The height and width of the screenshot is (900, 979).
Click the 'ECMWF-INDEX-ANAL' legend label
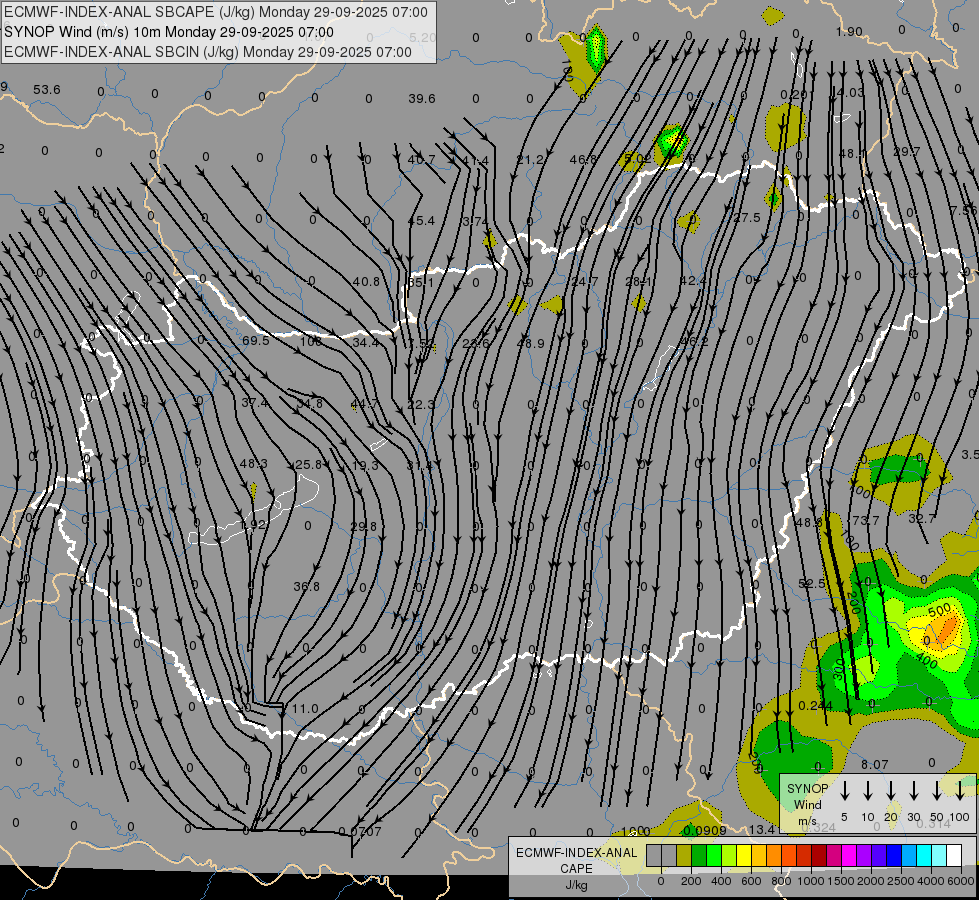coord(576,853)
